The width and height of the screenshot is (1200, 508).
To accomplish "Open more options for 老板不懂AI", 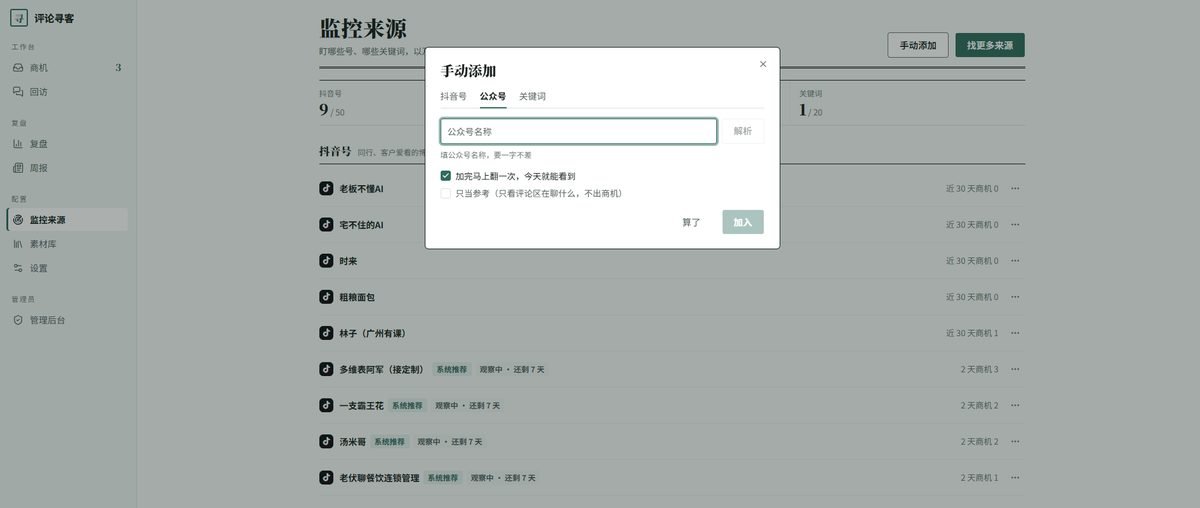I will [1015, 188].
